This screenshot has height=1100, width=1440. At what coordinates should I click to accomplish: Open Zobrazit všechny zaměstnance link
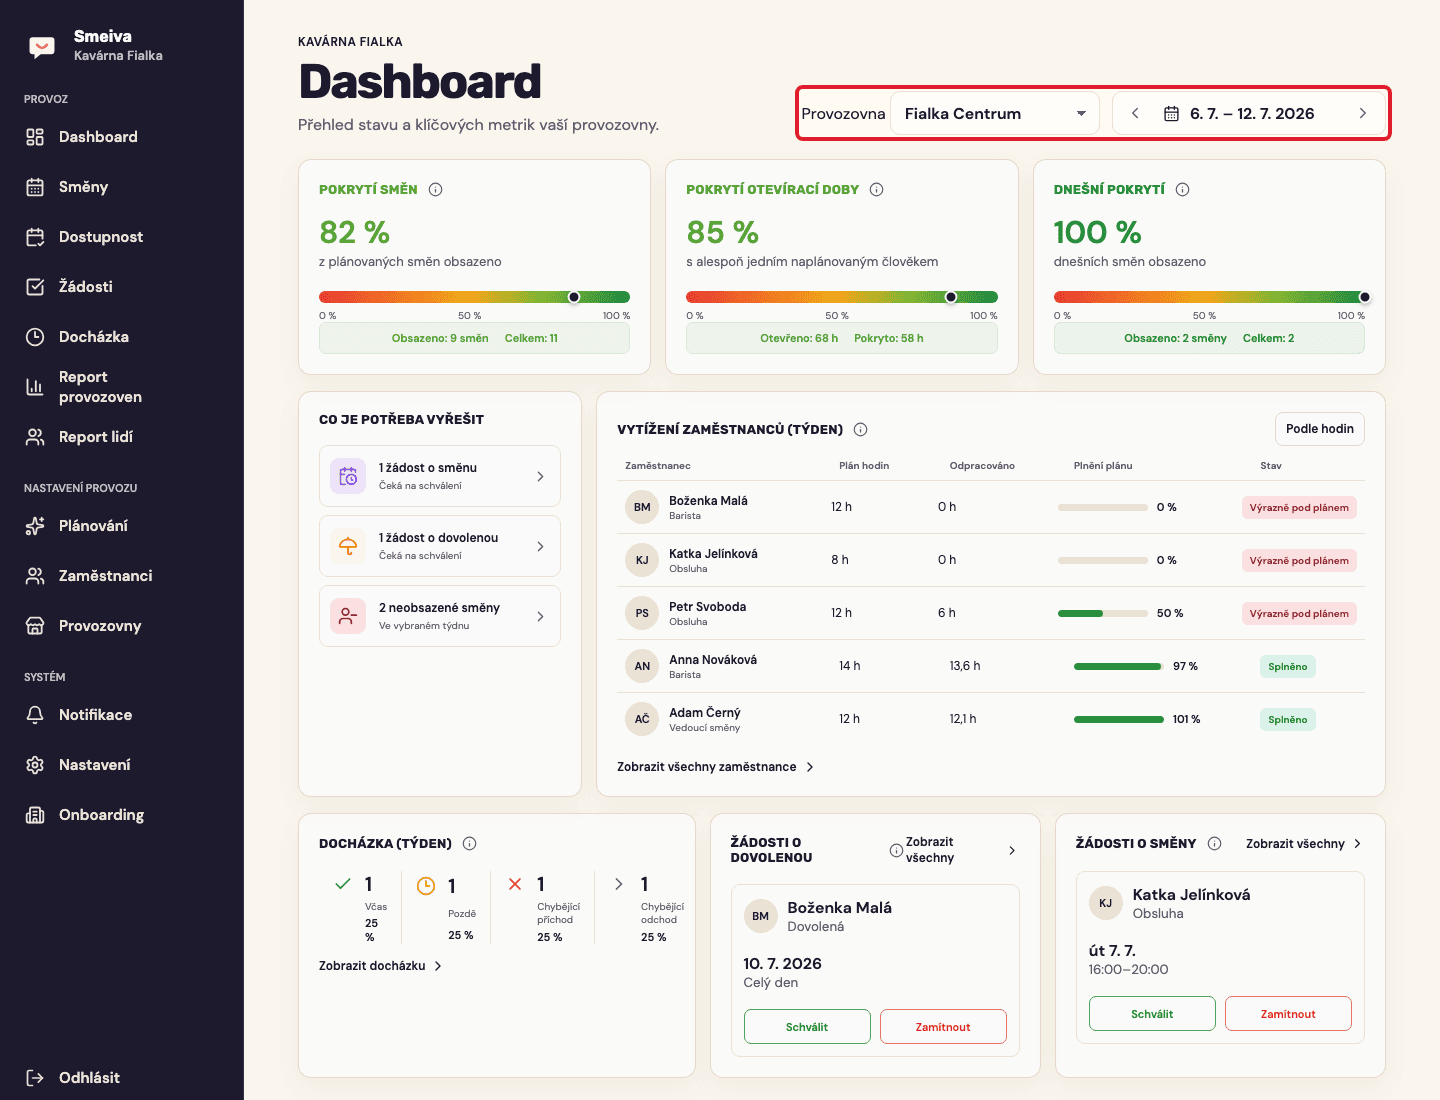[716, 767]
